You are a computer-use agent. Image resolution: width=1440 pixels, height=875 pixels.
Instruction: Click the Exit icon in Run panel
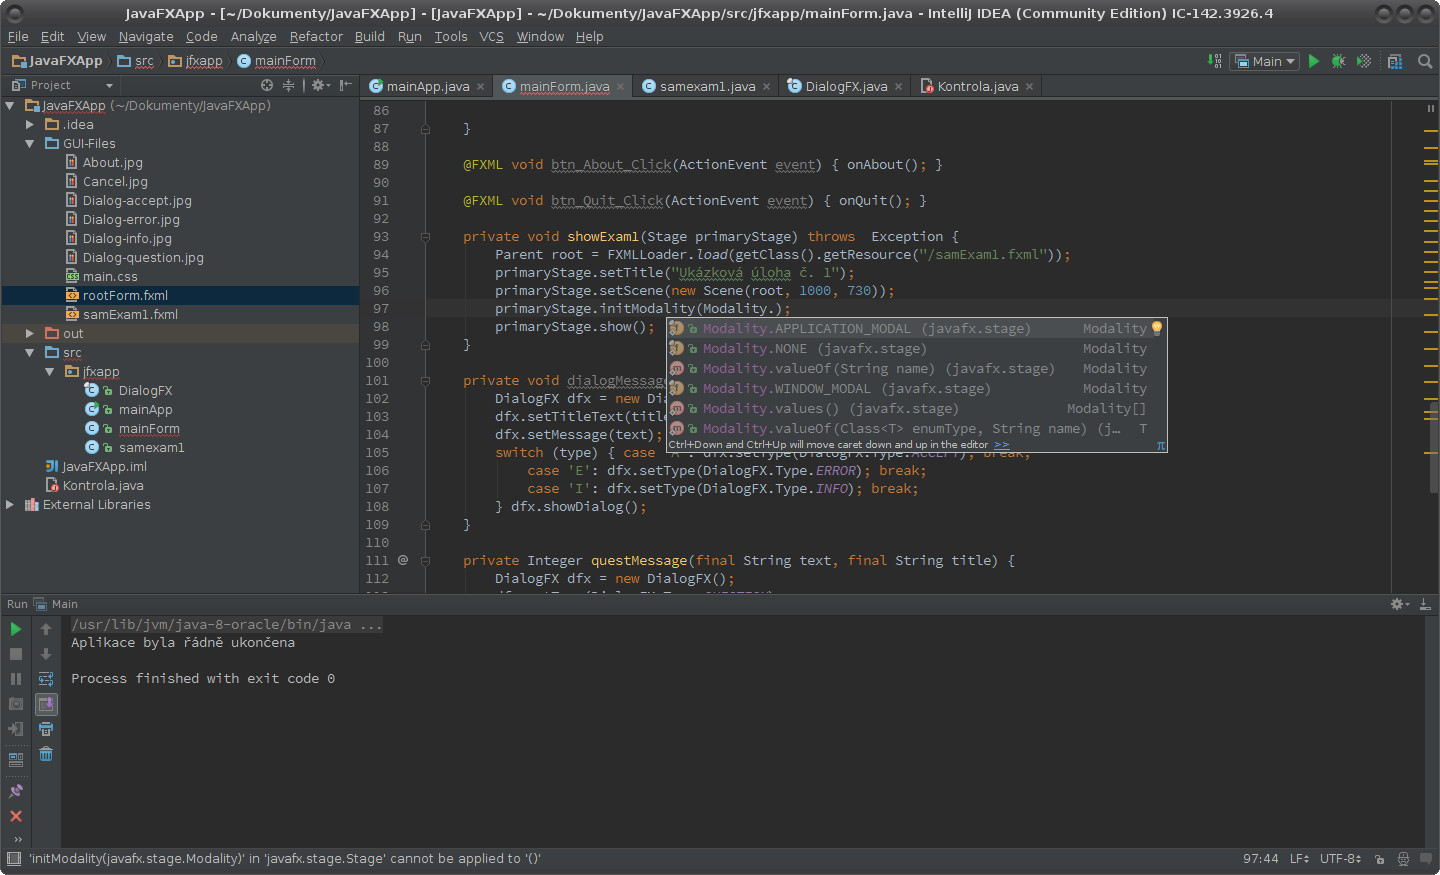pos(16,729)
